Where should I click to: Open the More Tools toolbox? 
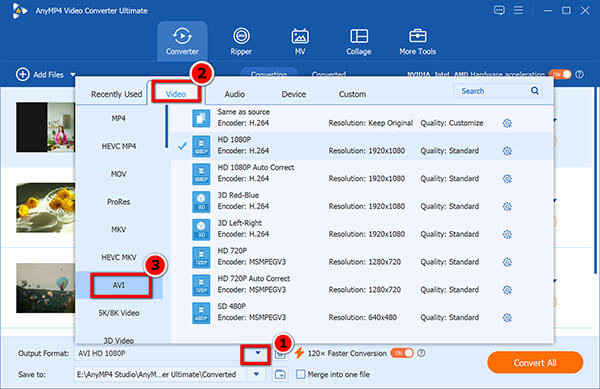pyautogui.click(x=417, y=41)
